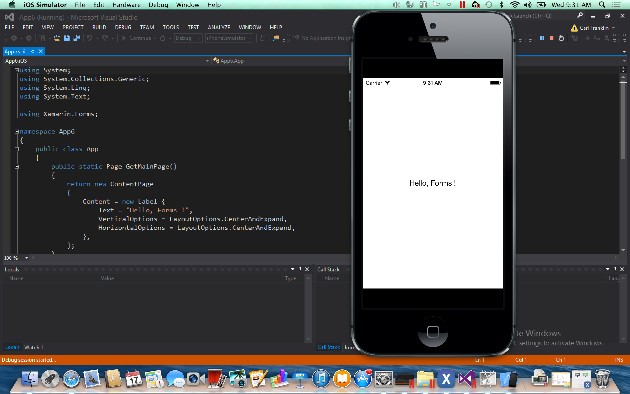Open Visual Studio BUILD menu
Screen dimensions: 630x394
click(x=99, y=27)
